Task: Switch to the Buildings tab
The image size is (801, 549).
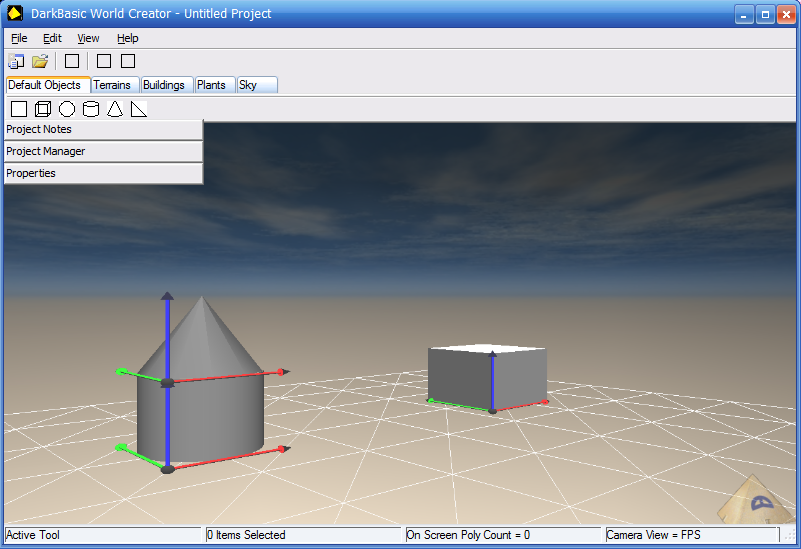Action: click(167, 85)
